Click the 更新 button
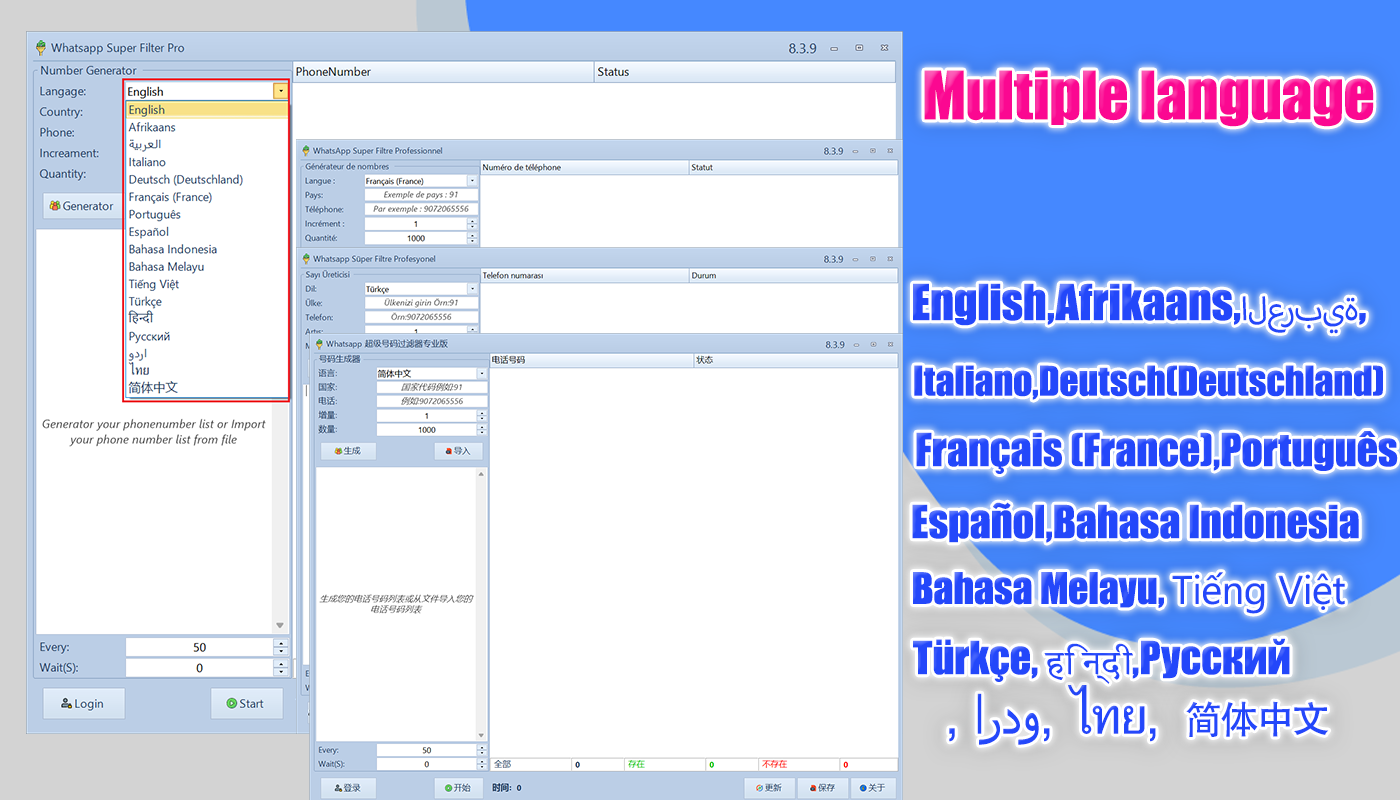The image size is (1400, 800). click(769, 788)
